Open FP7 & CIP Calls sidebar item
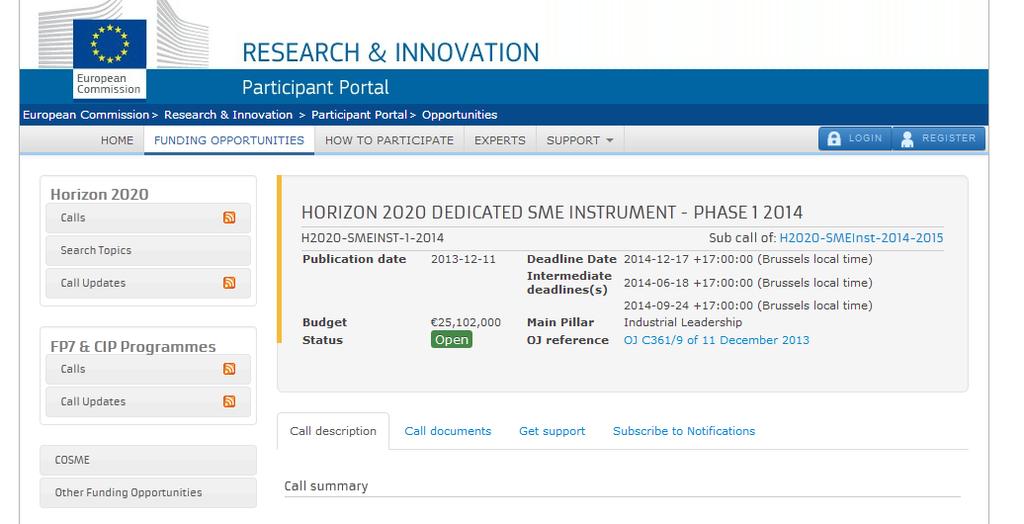 148,369
